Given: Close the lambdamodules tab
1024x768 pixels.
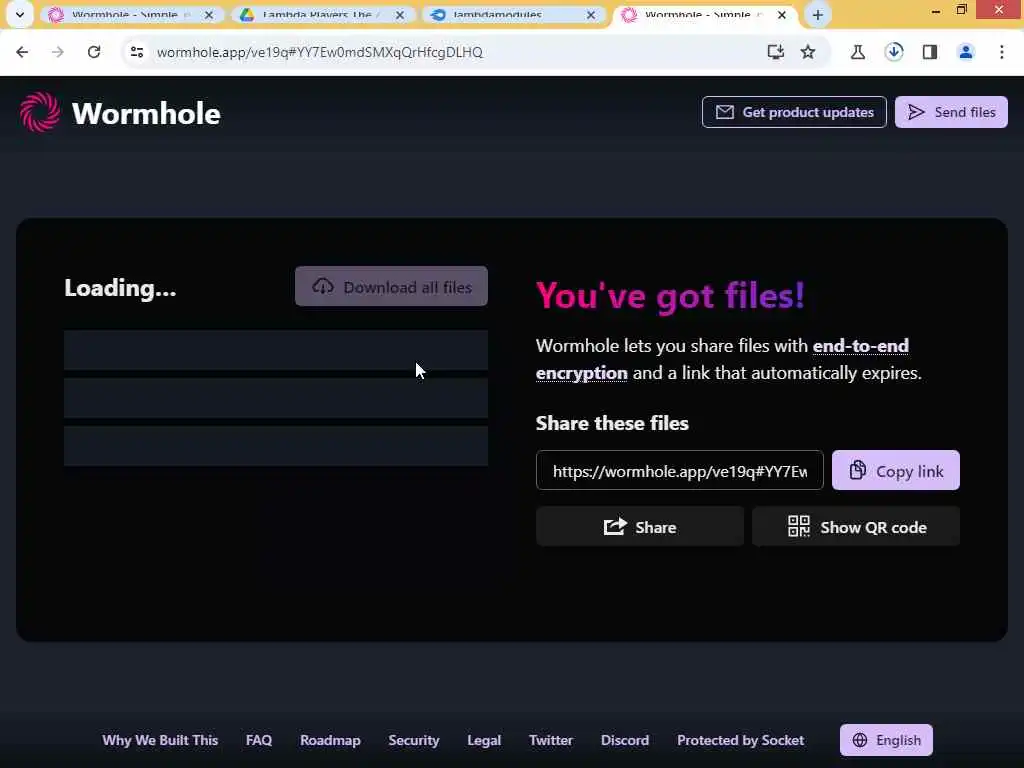Looking at the screenshot, I should [591, 14].
